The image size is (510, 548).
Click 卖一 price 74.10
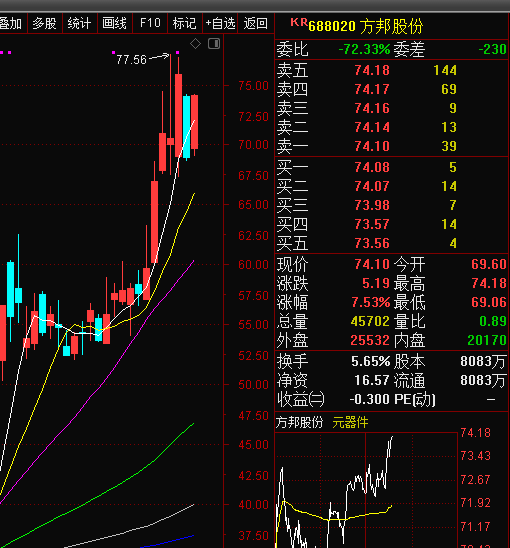coord(372,146)
